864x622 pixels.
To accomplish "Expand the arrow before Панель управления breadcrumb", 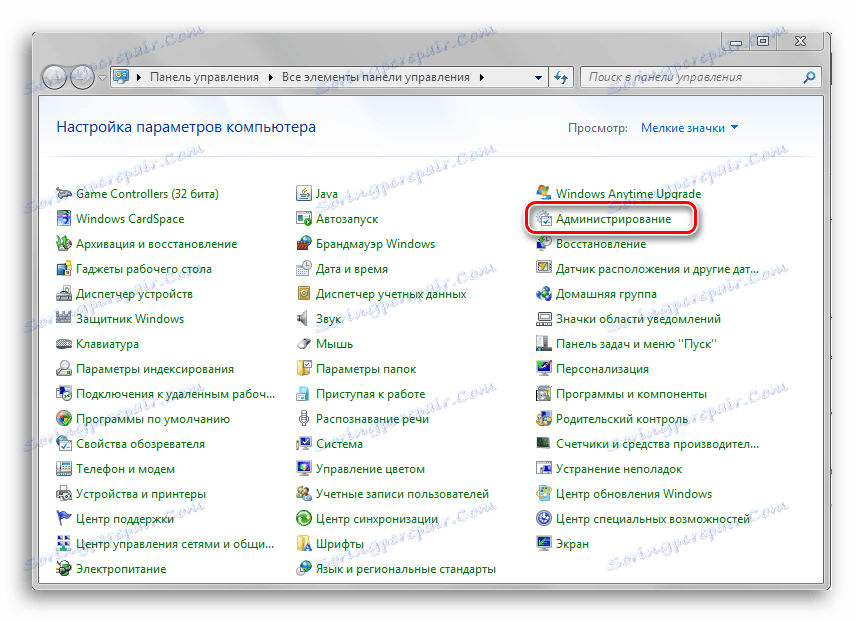I will click(x=139, y=78).
